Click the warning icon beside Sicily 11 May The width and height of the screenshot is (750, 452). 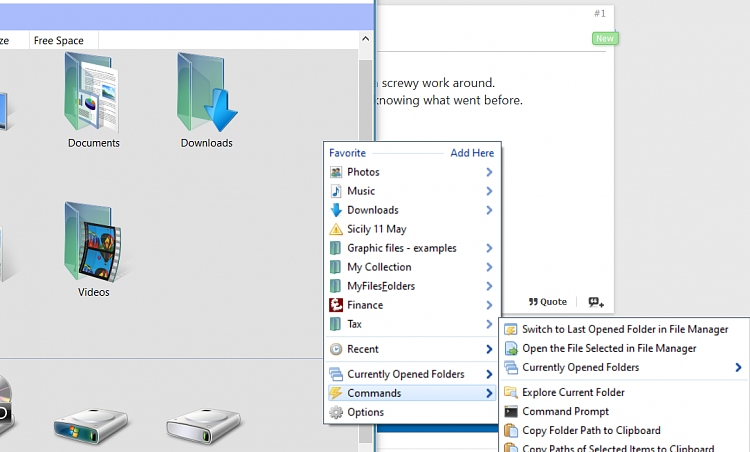[336, 229]
